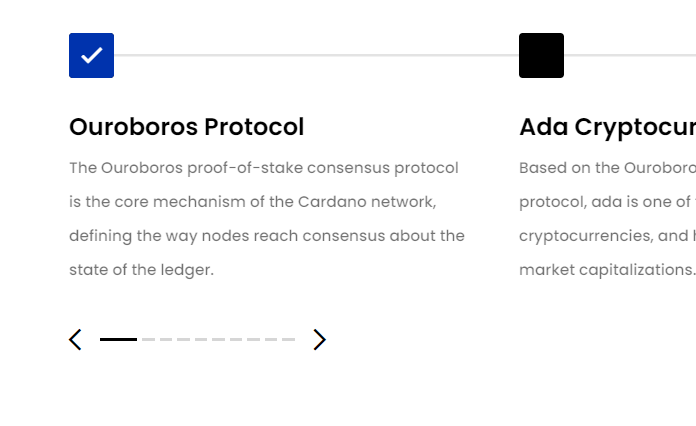Select the active black pagination bar
This screenshot has width=696, height=426.
click(x=119, y=339)
